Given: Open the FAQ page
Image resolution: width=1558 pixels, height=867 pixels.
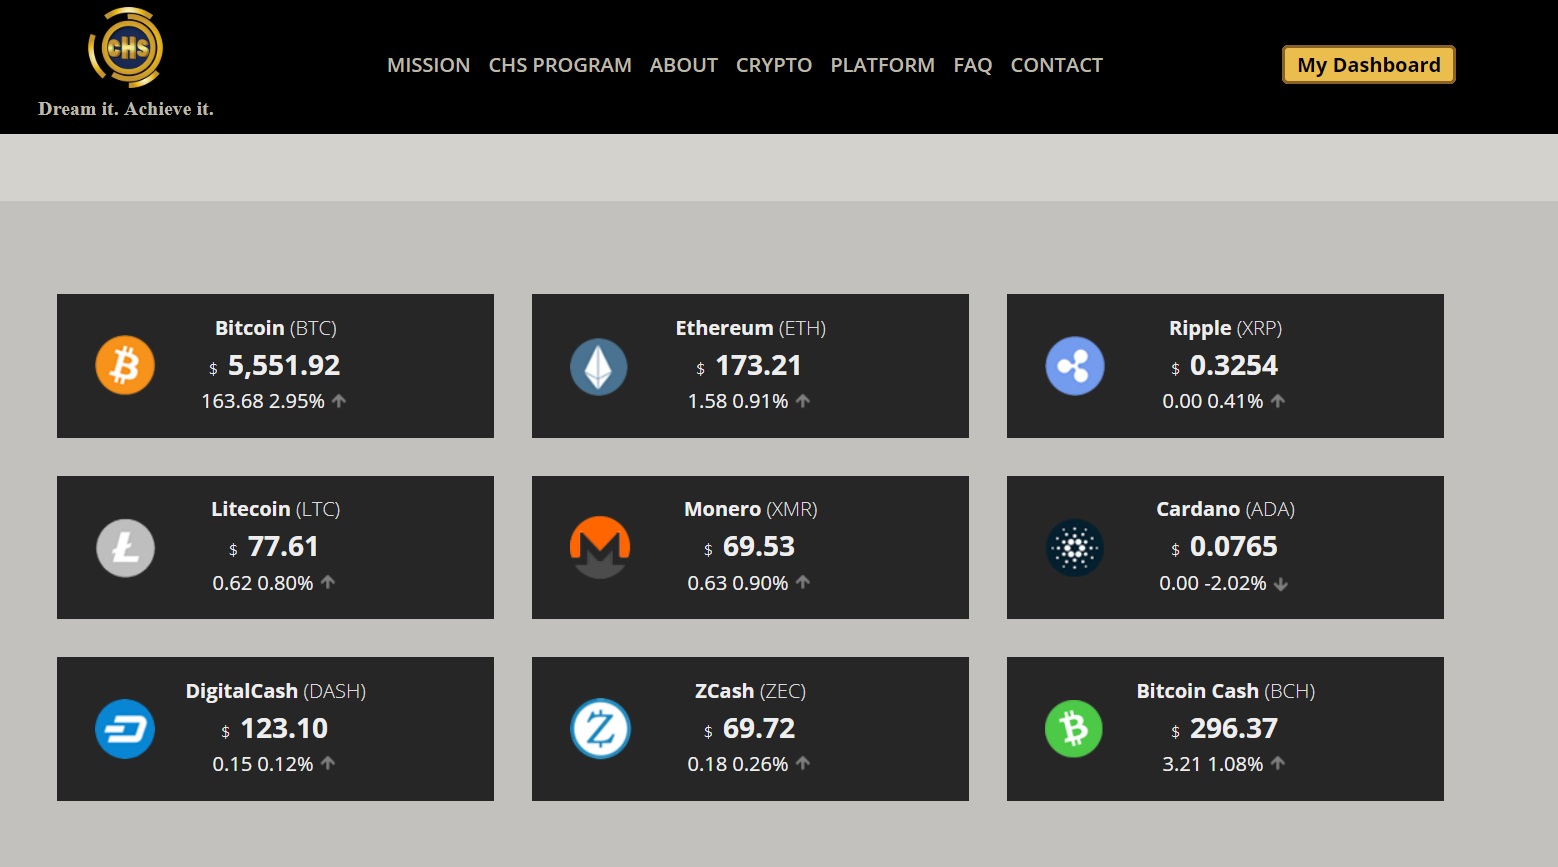Looking at the screenshot, I should pos(972,65).
